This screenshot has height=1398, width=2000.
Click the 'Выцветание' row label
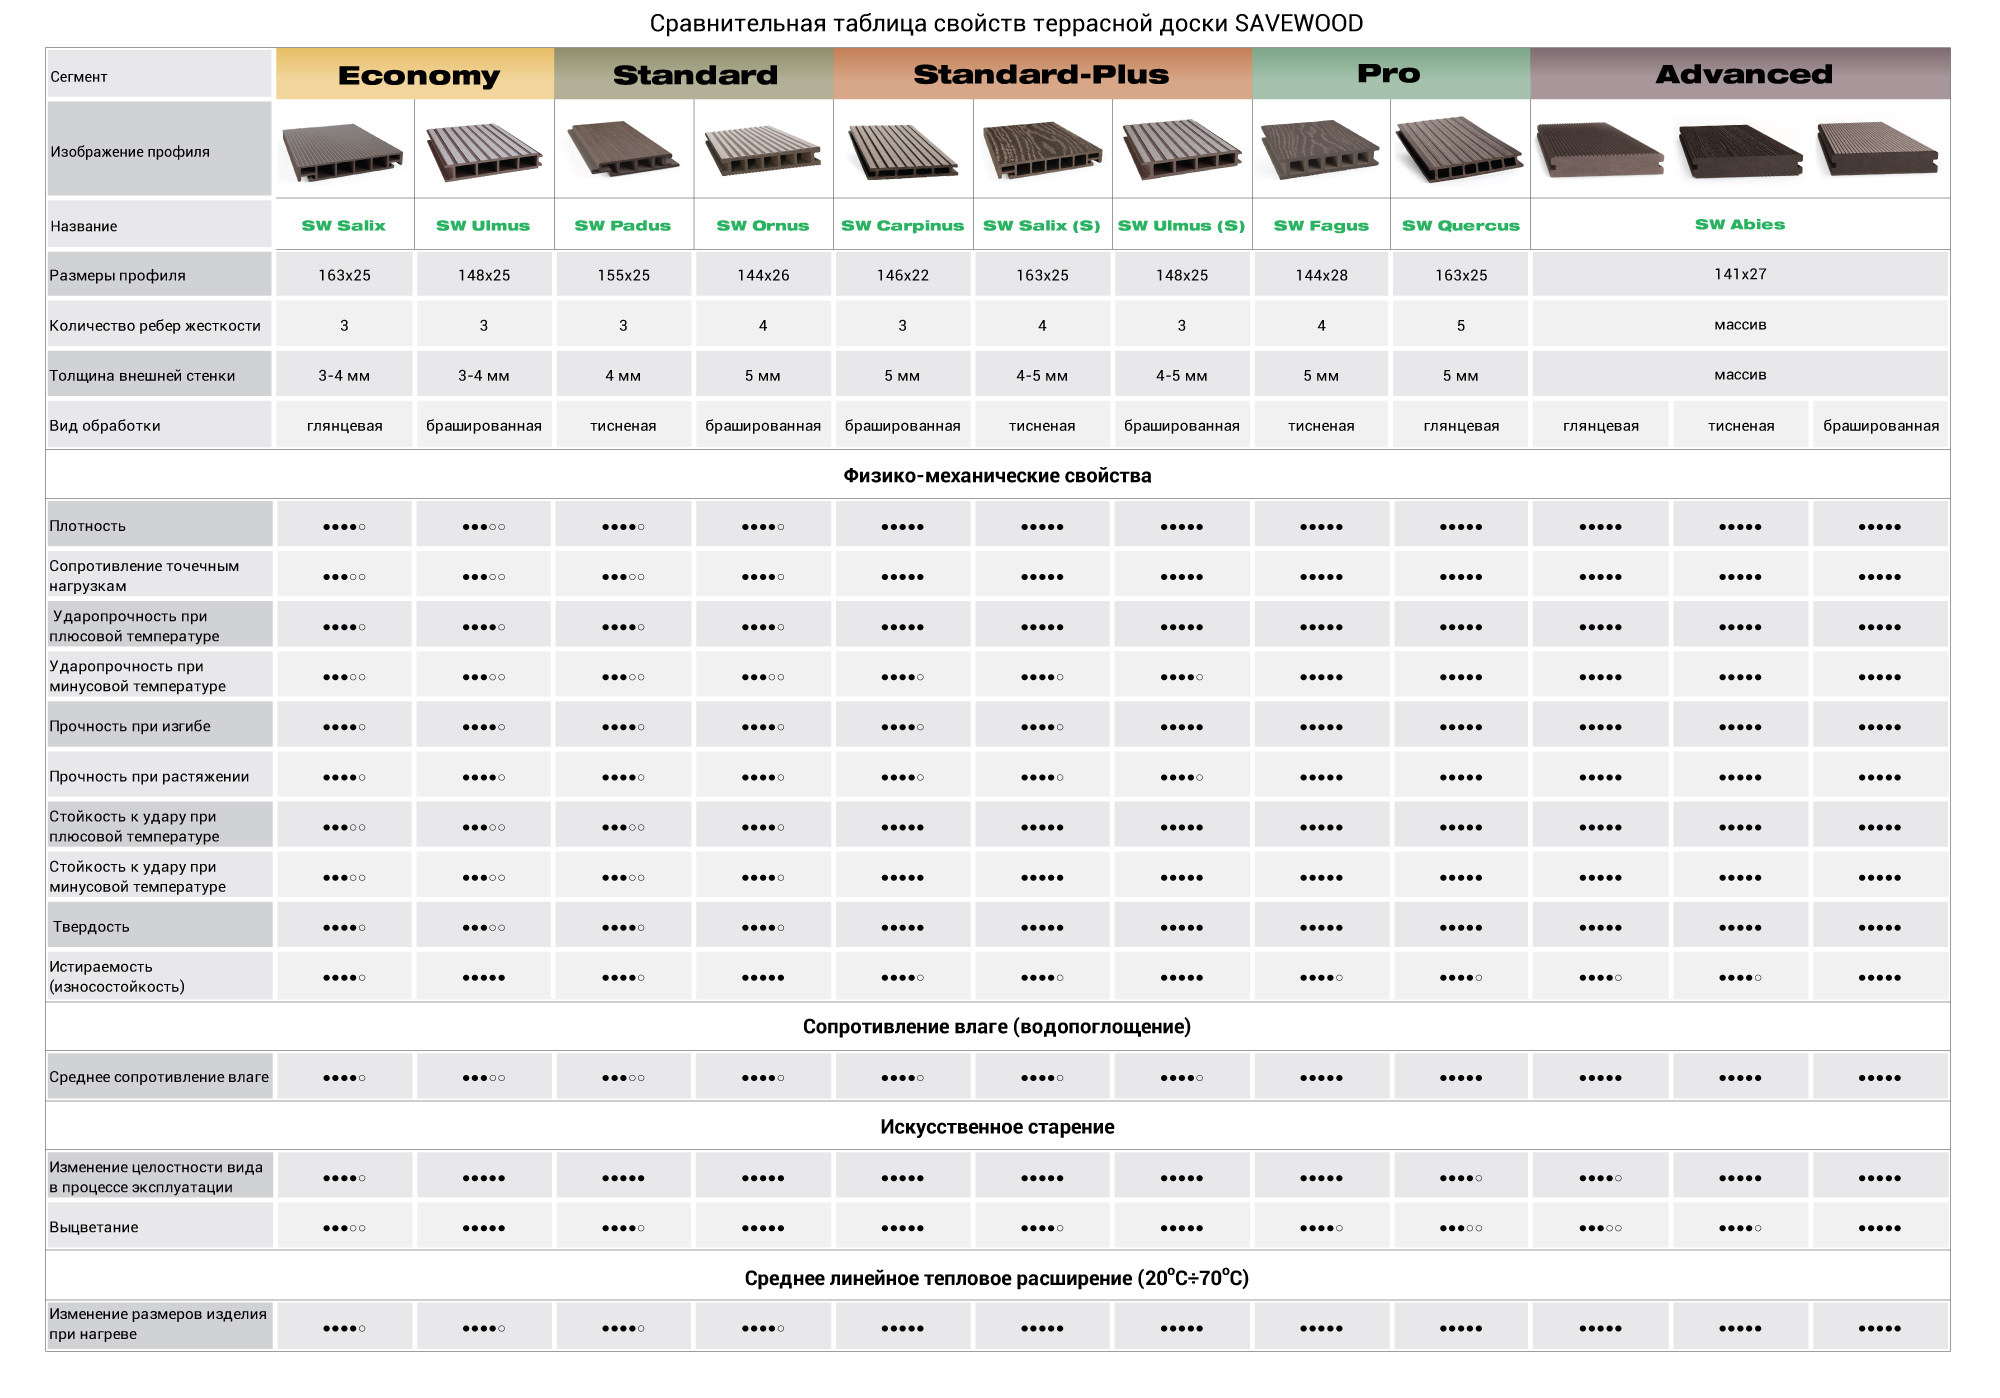pos(94,1227)
